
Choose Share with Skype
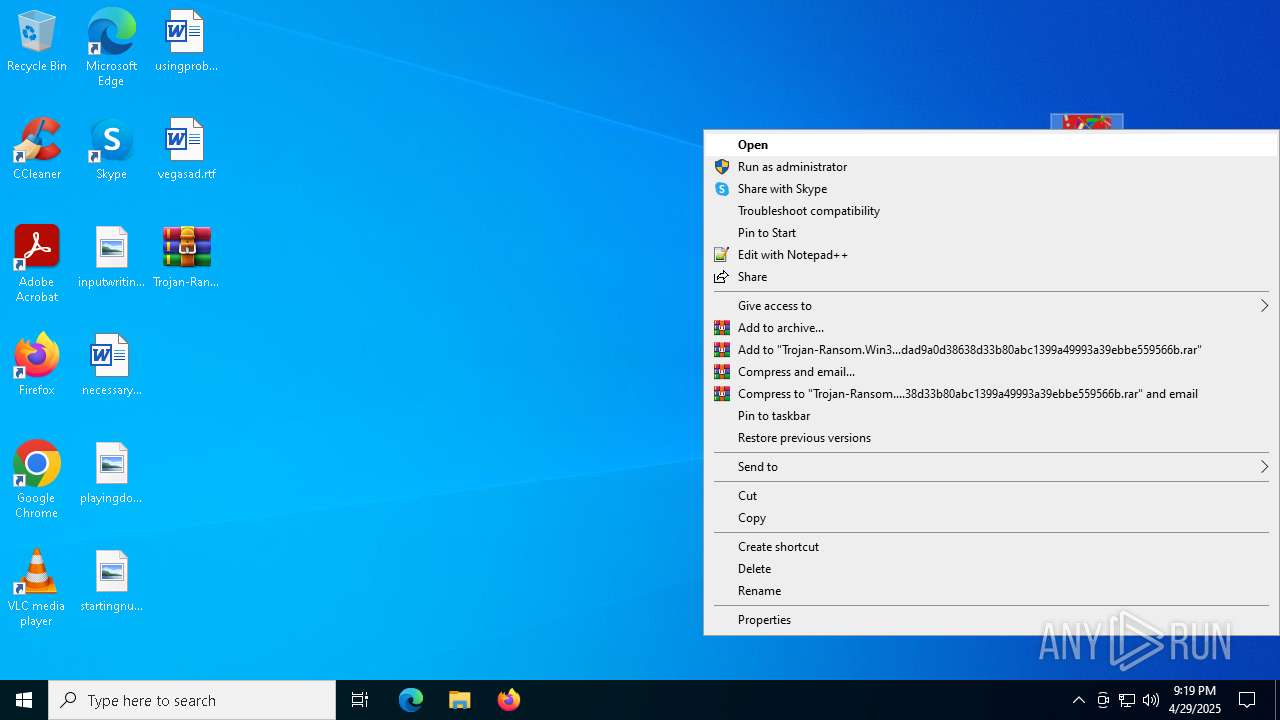(991, 189)
